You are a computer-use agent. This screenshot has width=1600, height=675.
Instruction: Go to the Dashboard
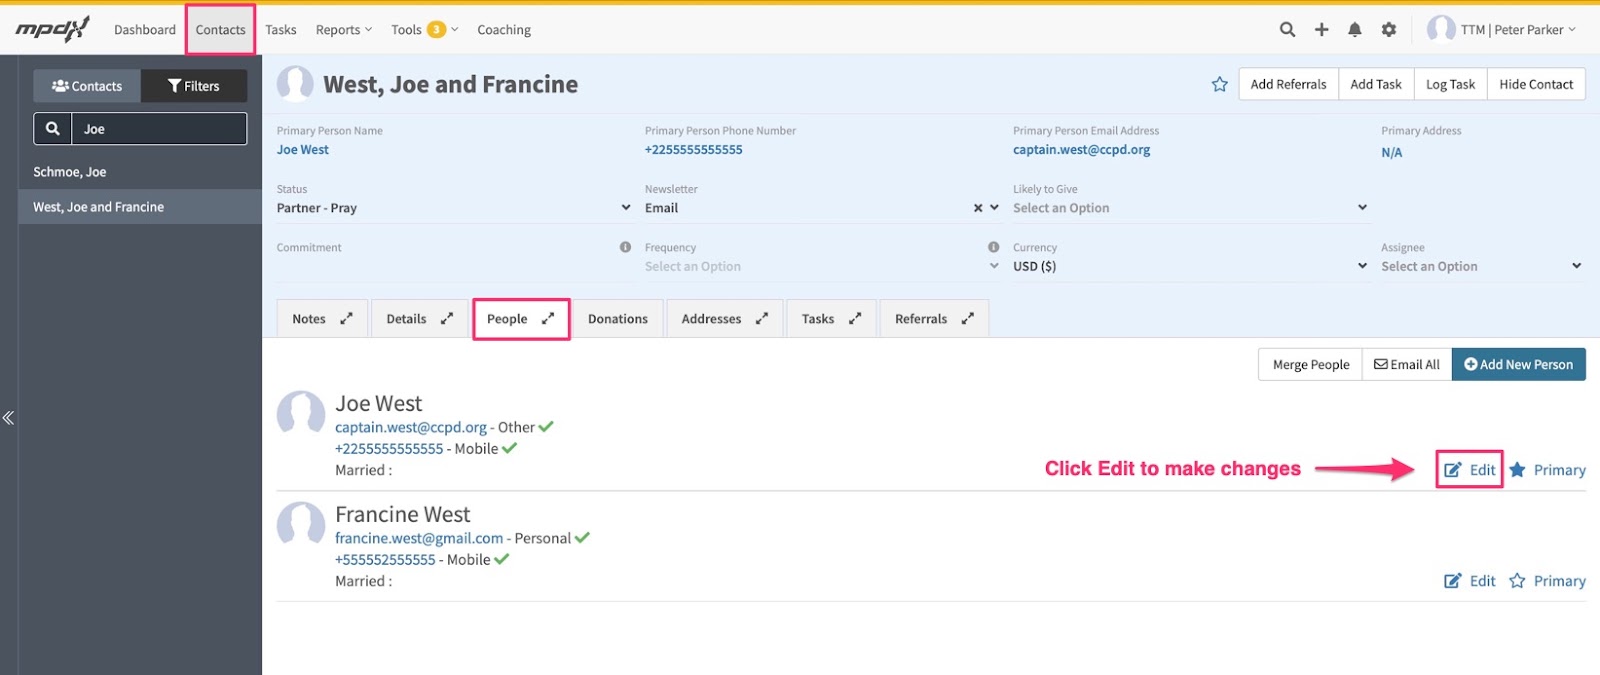(145, 30)
